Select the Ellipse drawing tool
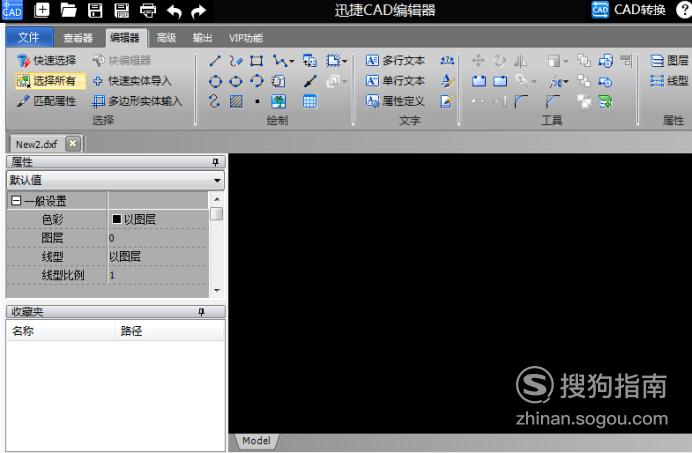Image resolution: width=692 pixels, height=453 pixels. pos(236,81)
